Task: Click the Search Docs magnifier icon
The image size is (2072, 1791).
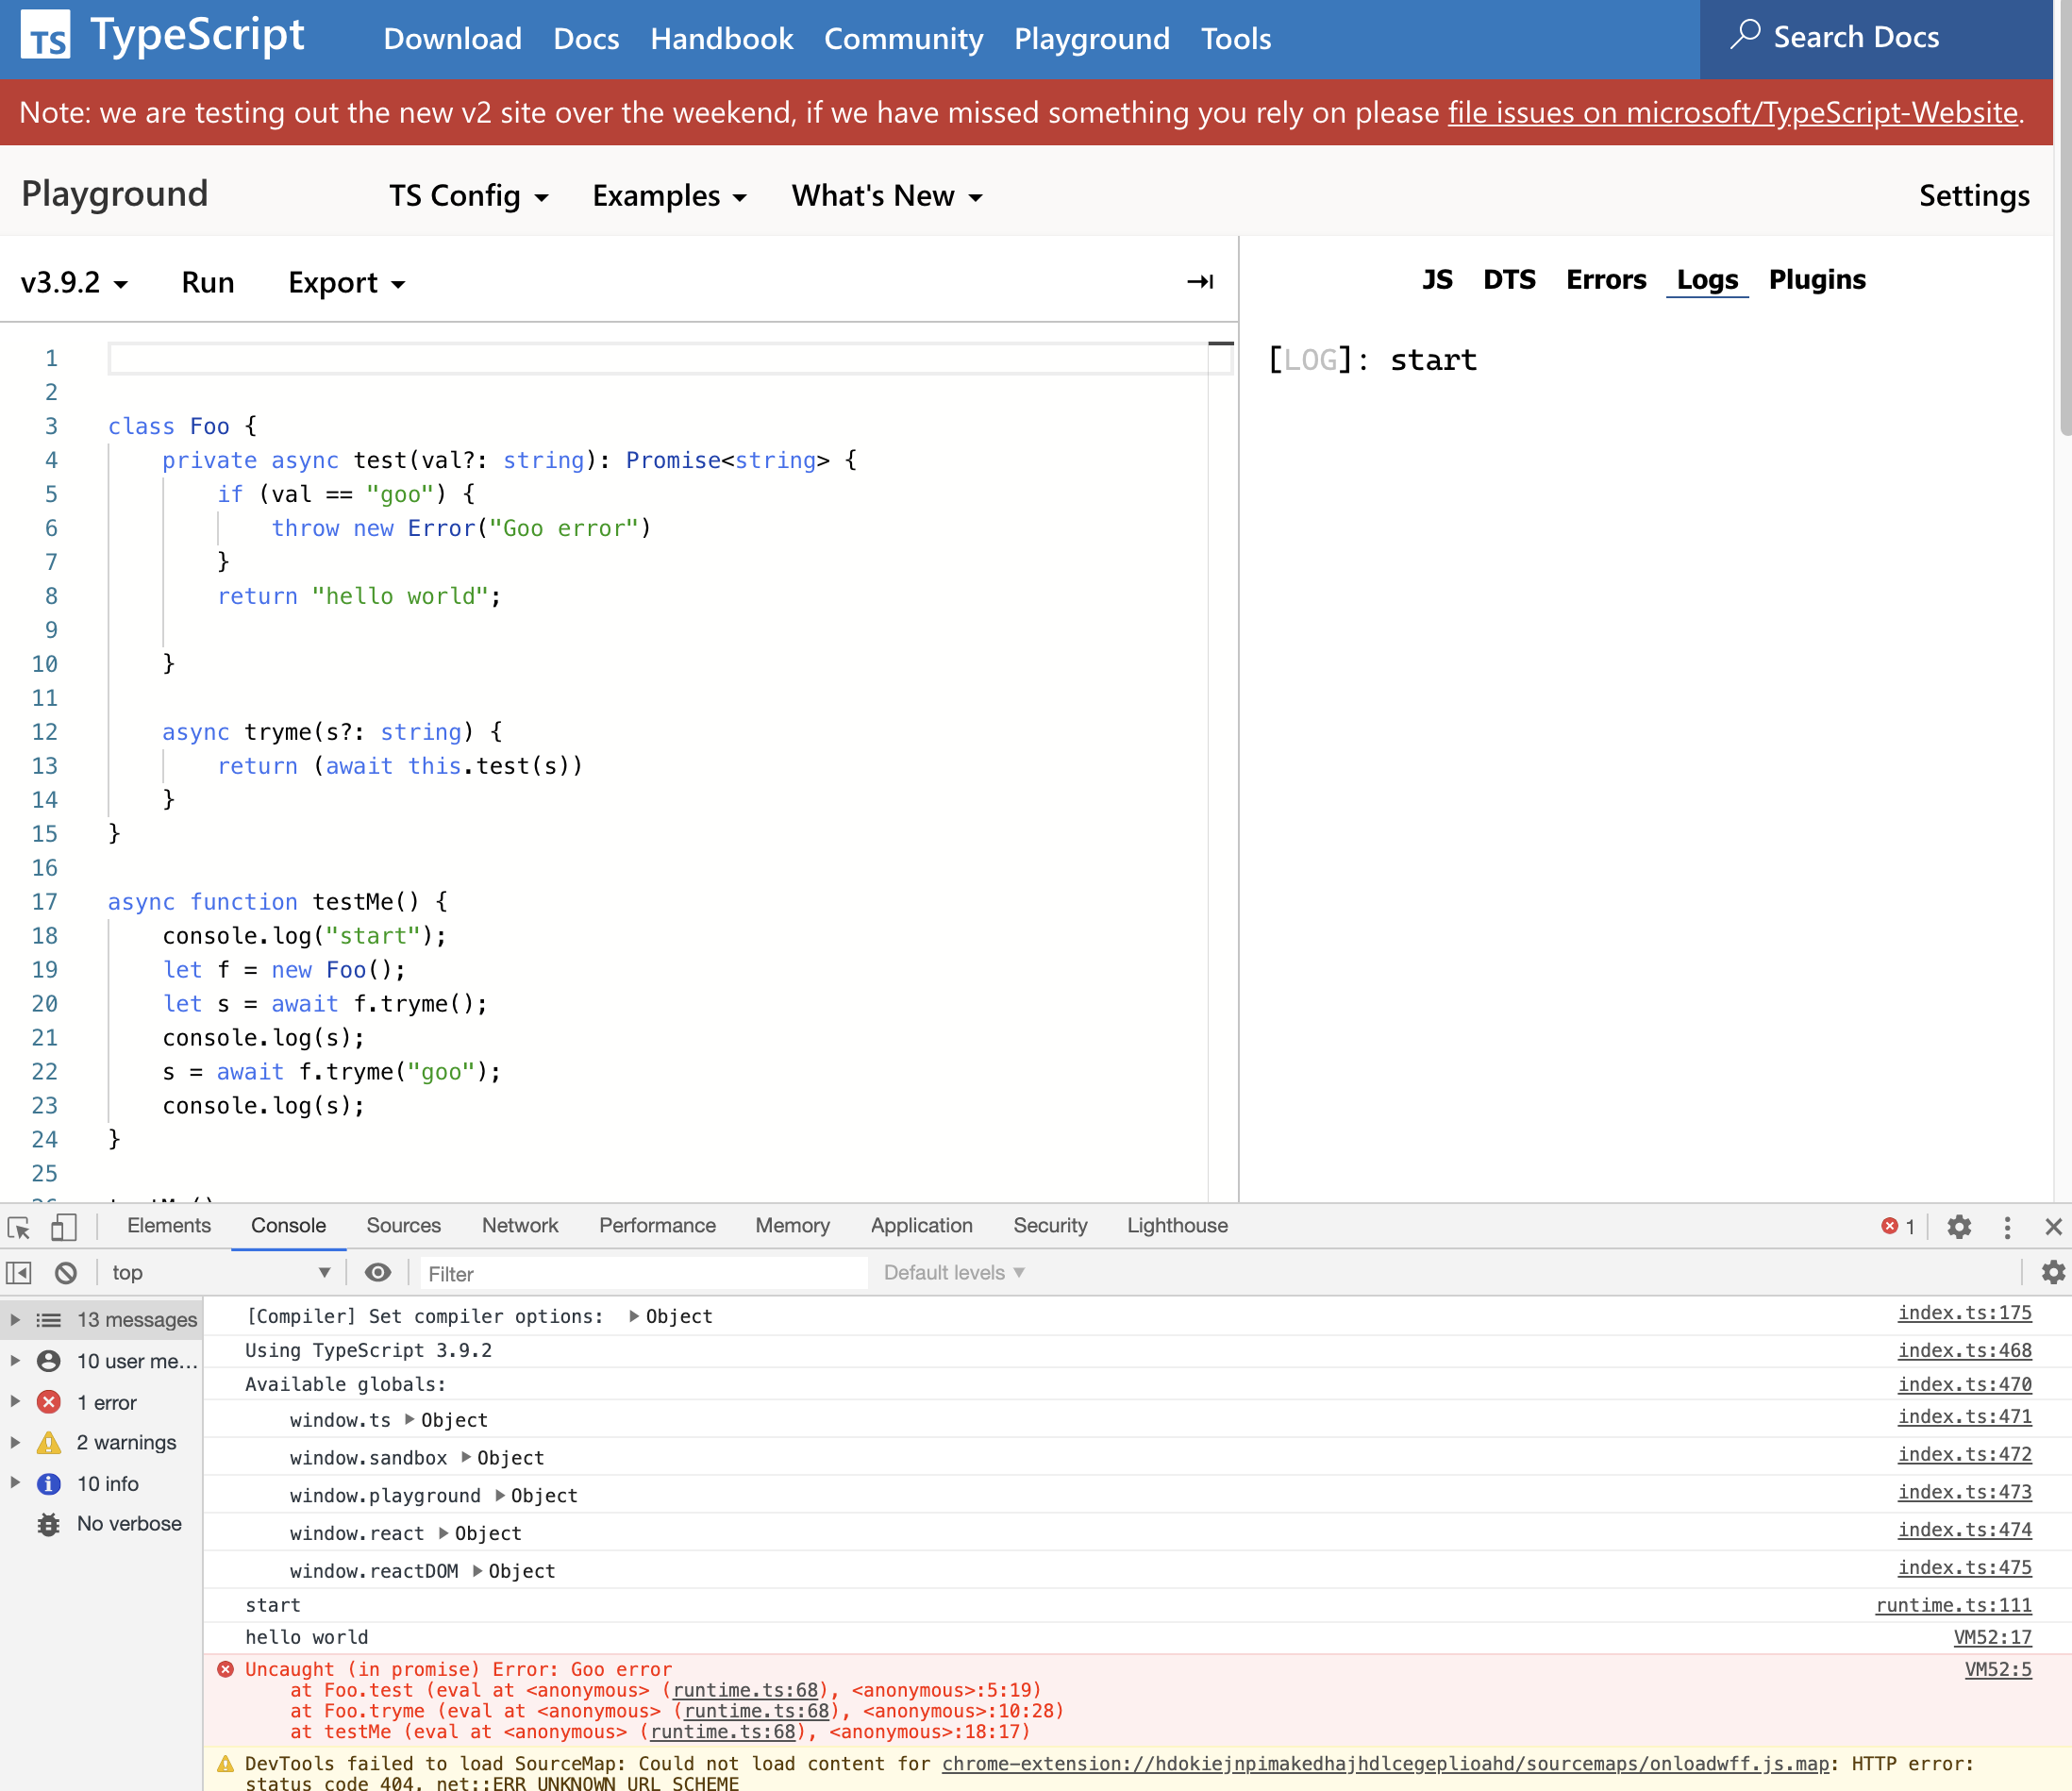Action: 1745,34
